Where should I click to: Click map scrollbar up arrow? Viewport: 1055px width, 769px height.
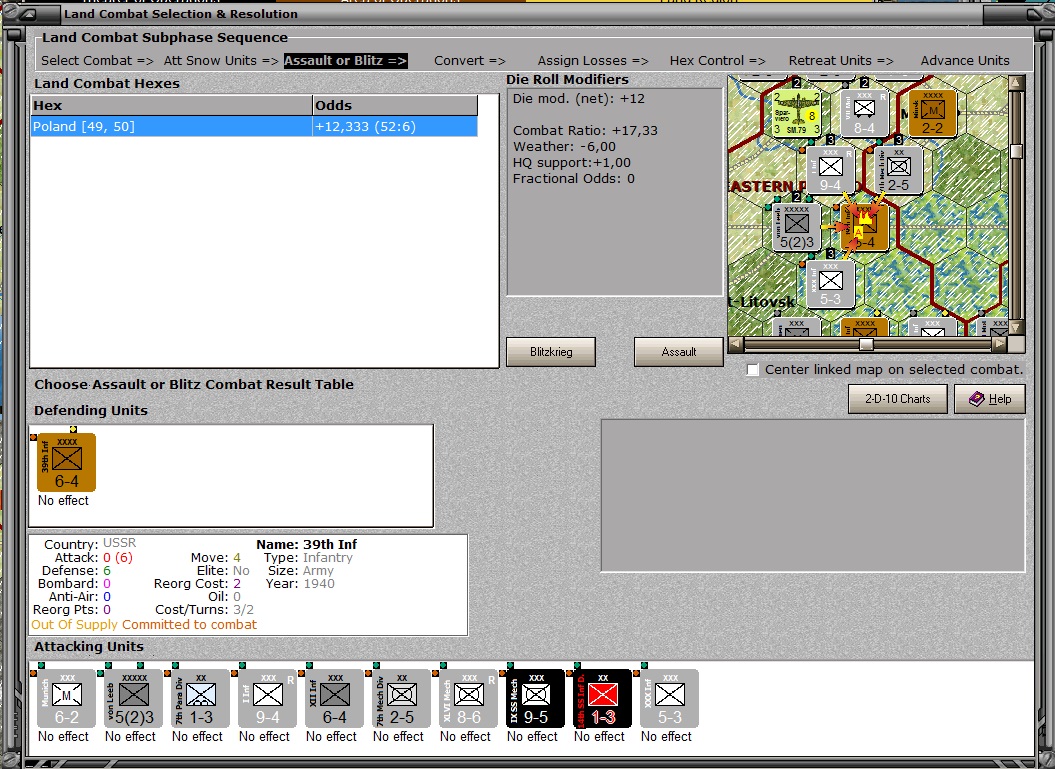[x=1017, y=83]
